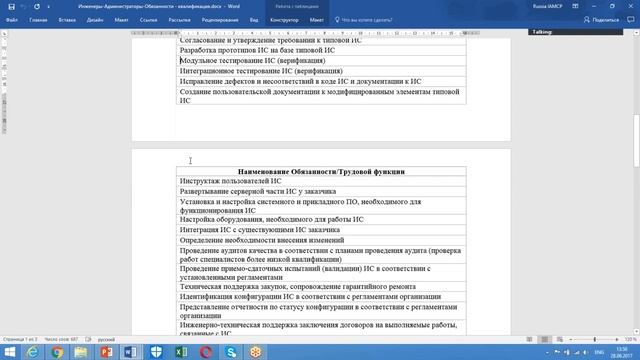The width and height of the screenshot is (640, 360).
Task: Click the Redo/Repeat icon in Quick Access Toolbar
Action: point(37,7)
